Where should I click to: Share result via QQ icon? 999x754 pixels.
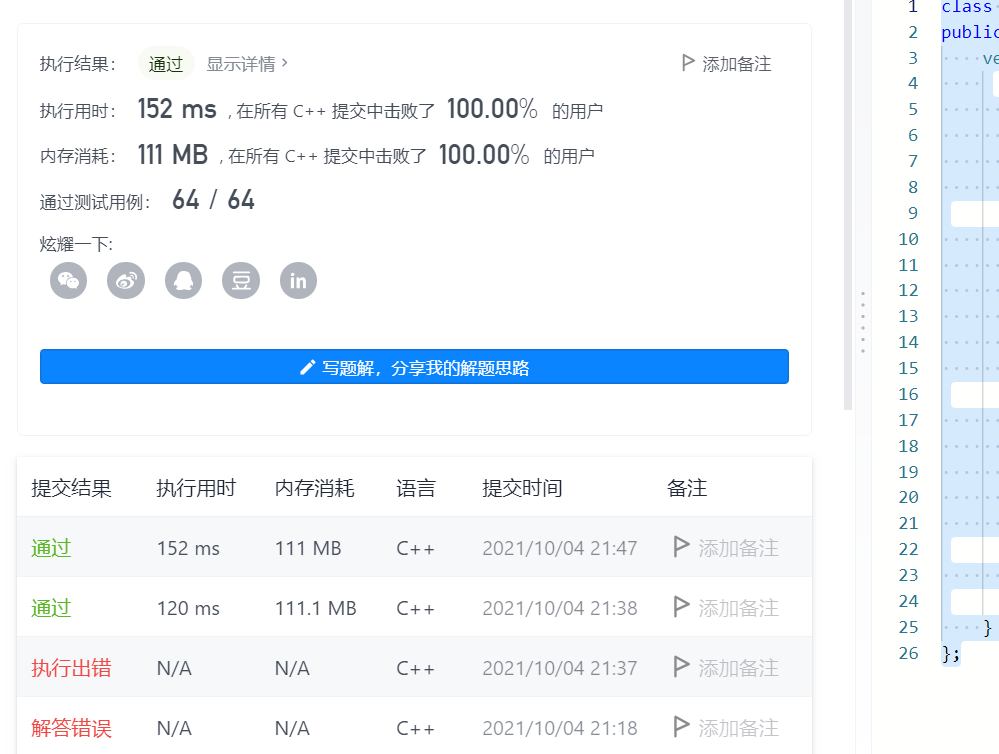pos(183,280)
